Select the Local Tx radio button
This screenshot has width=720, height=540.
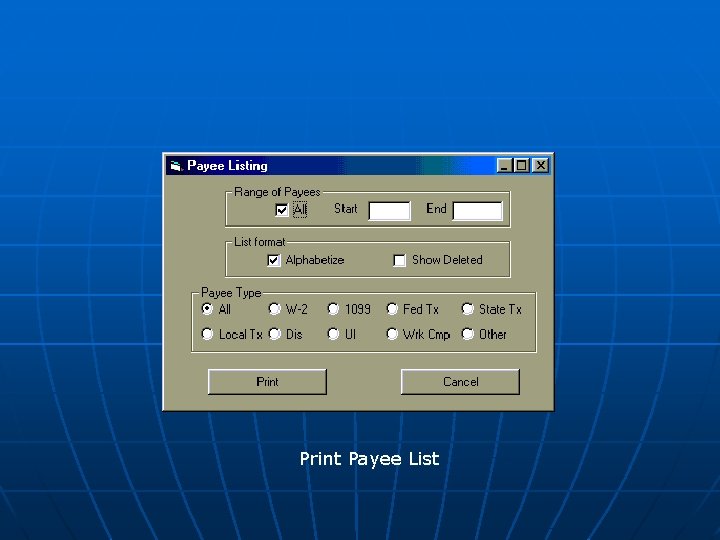[207, 334]
